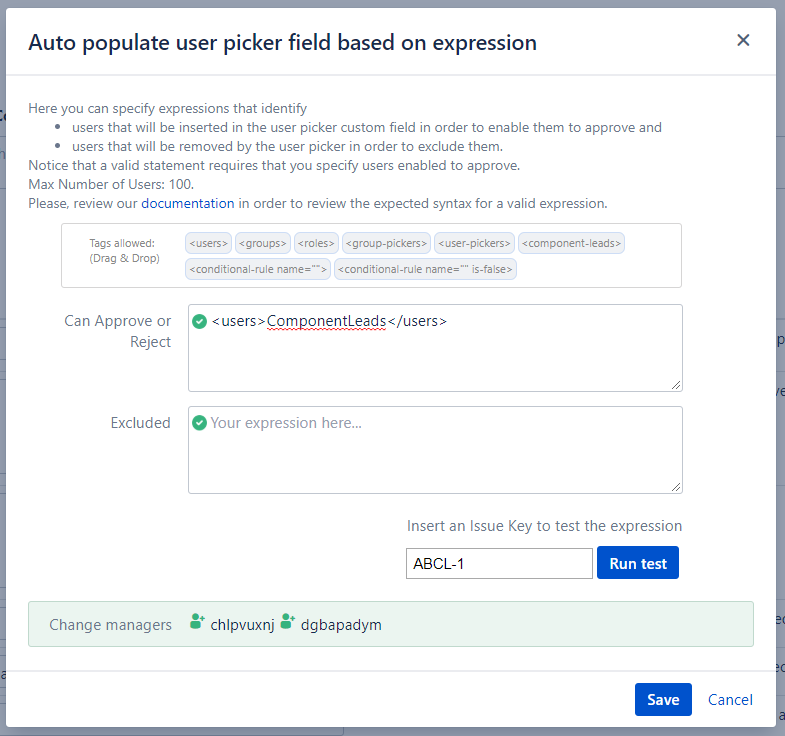Close the dialog with the X icon

click(x=743, y=40)
